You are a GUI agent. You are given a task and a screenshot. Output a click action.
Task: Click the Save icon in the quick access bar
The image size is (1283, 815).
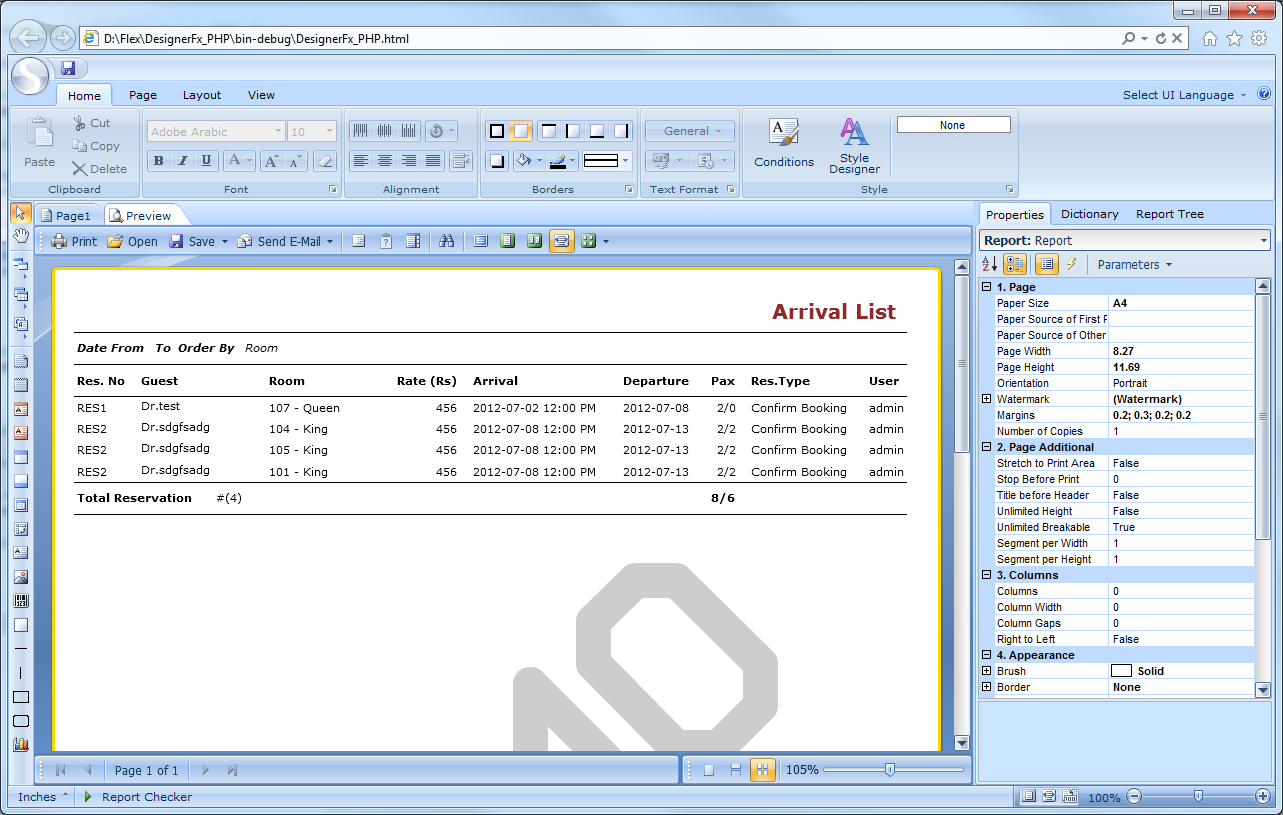tap(68, 68)
